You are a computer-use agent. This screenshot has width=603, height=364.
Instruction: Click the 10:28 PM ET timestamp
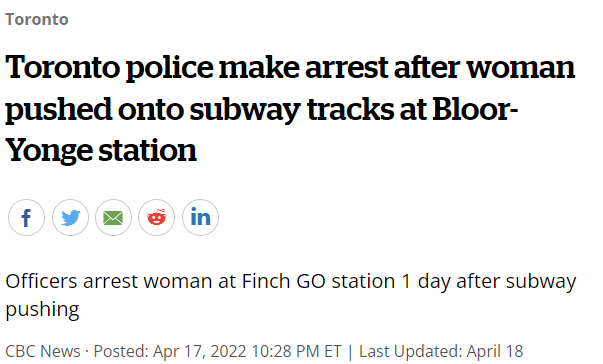tap(297, 351)
